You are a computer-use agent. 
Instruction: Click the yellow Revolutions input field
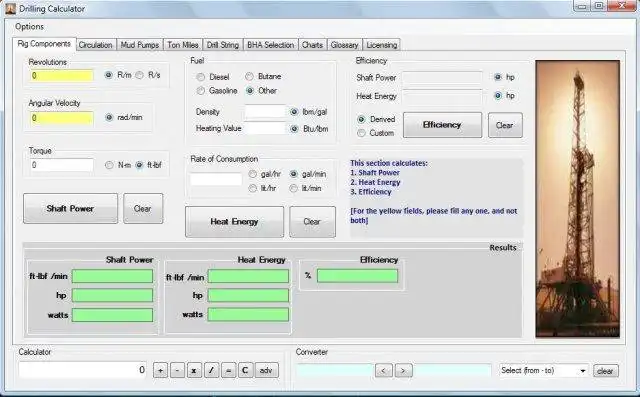61,75
